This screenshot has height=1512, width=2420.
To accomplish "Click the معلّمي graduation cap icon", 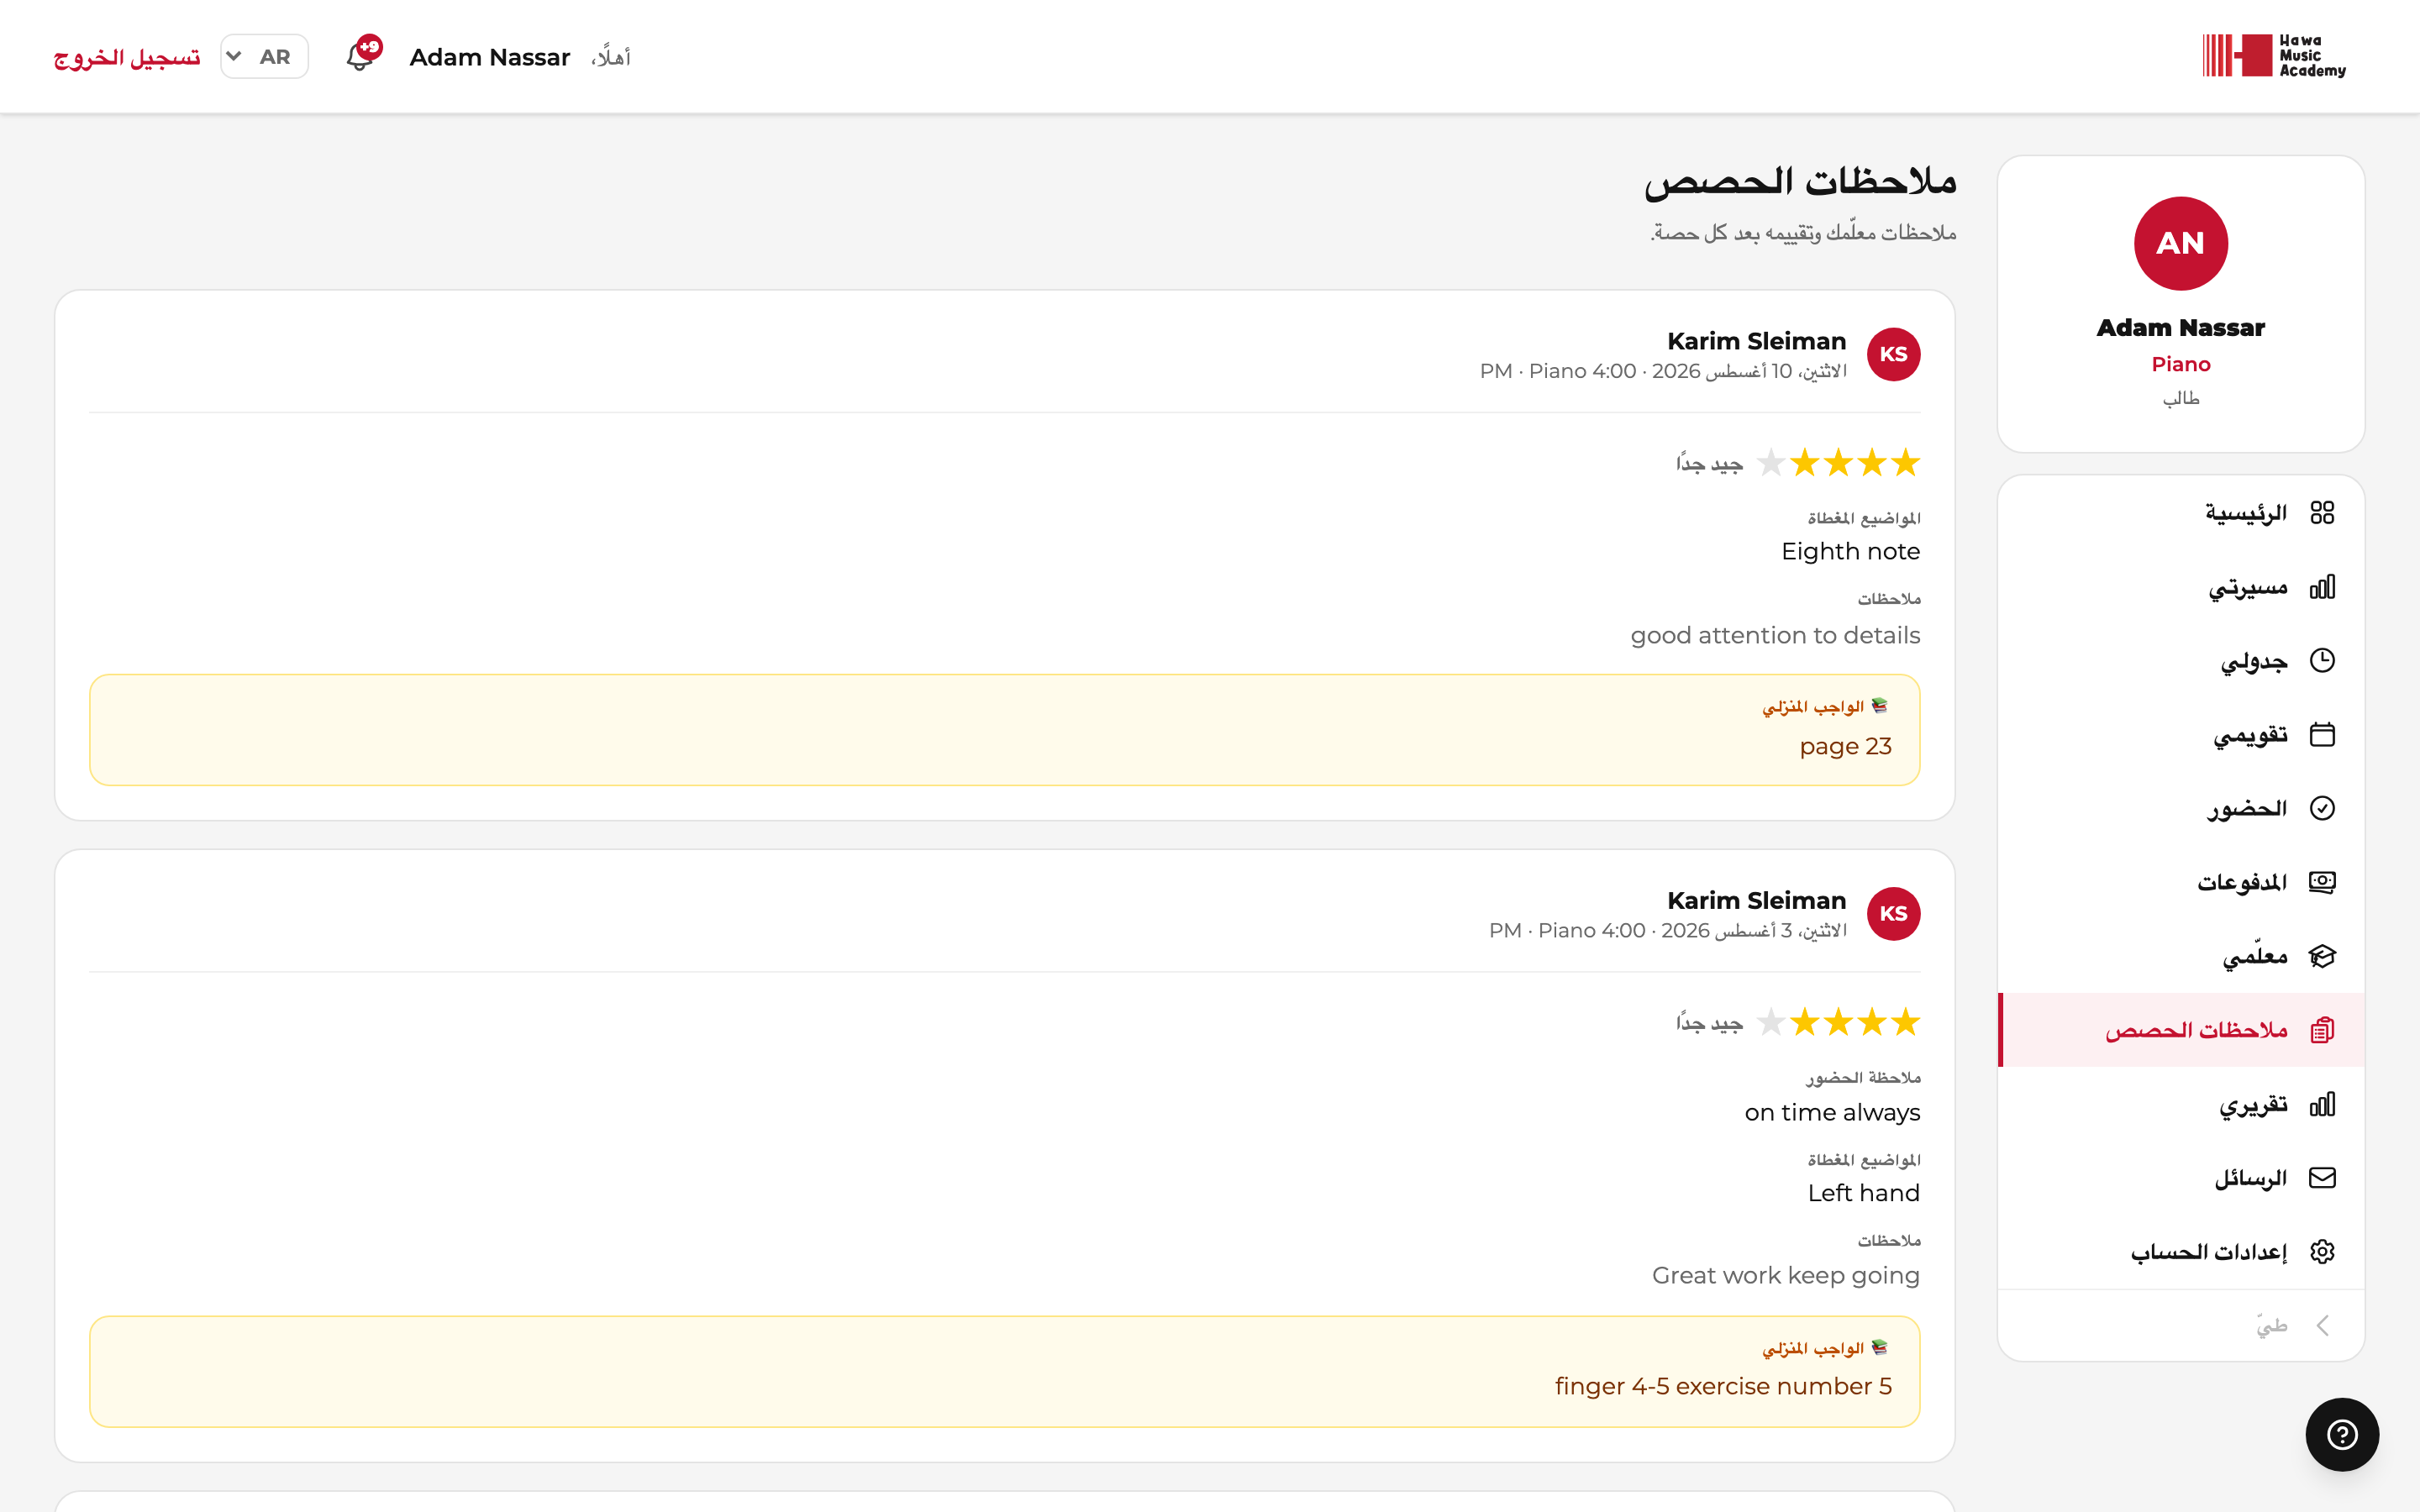I will 2322,956.
